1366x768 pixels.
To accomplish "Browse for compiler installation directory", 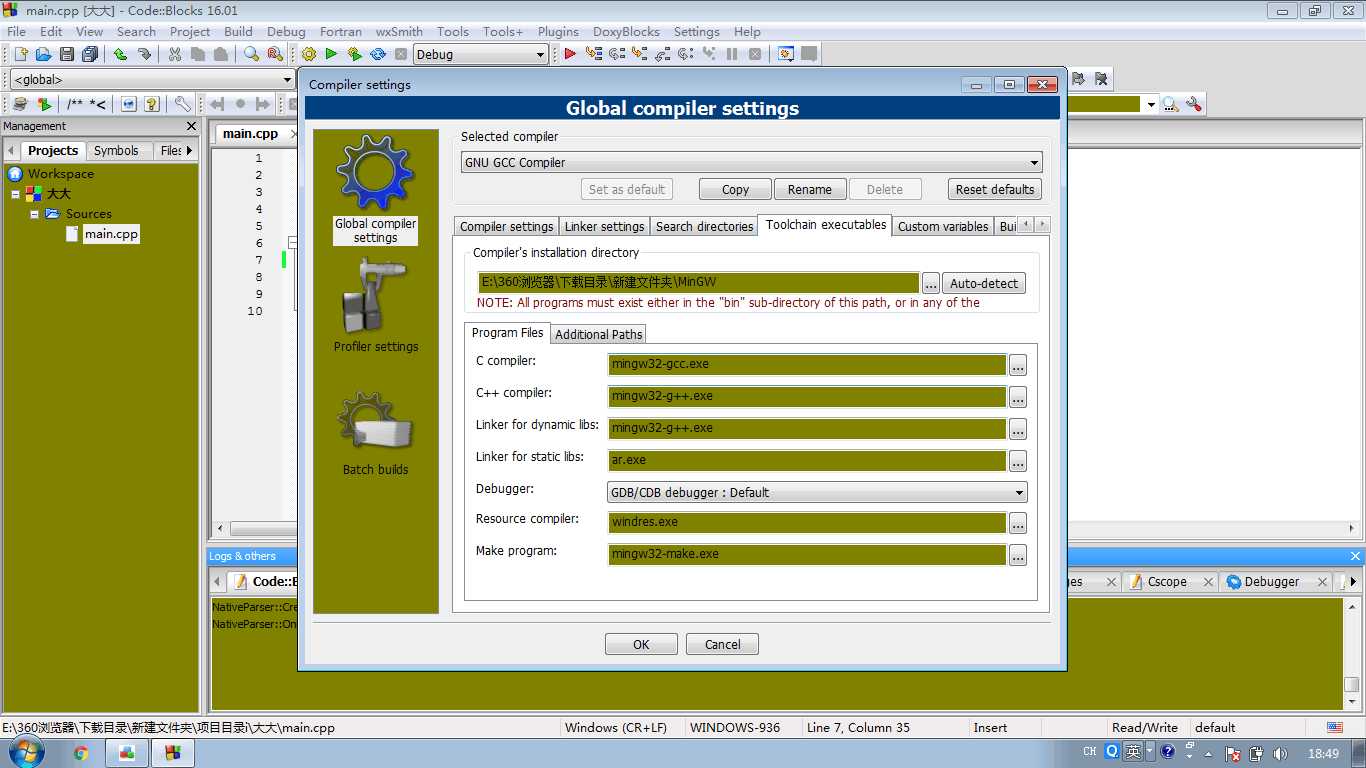I will pos(931,283).
